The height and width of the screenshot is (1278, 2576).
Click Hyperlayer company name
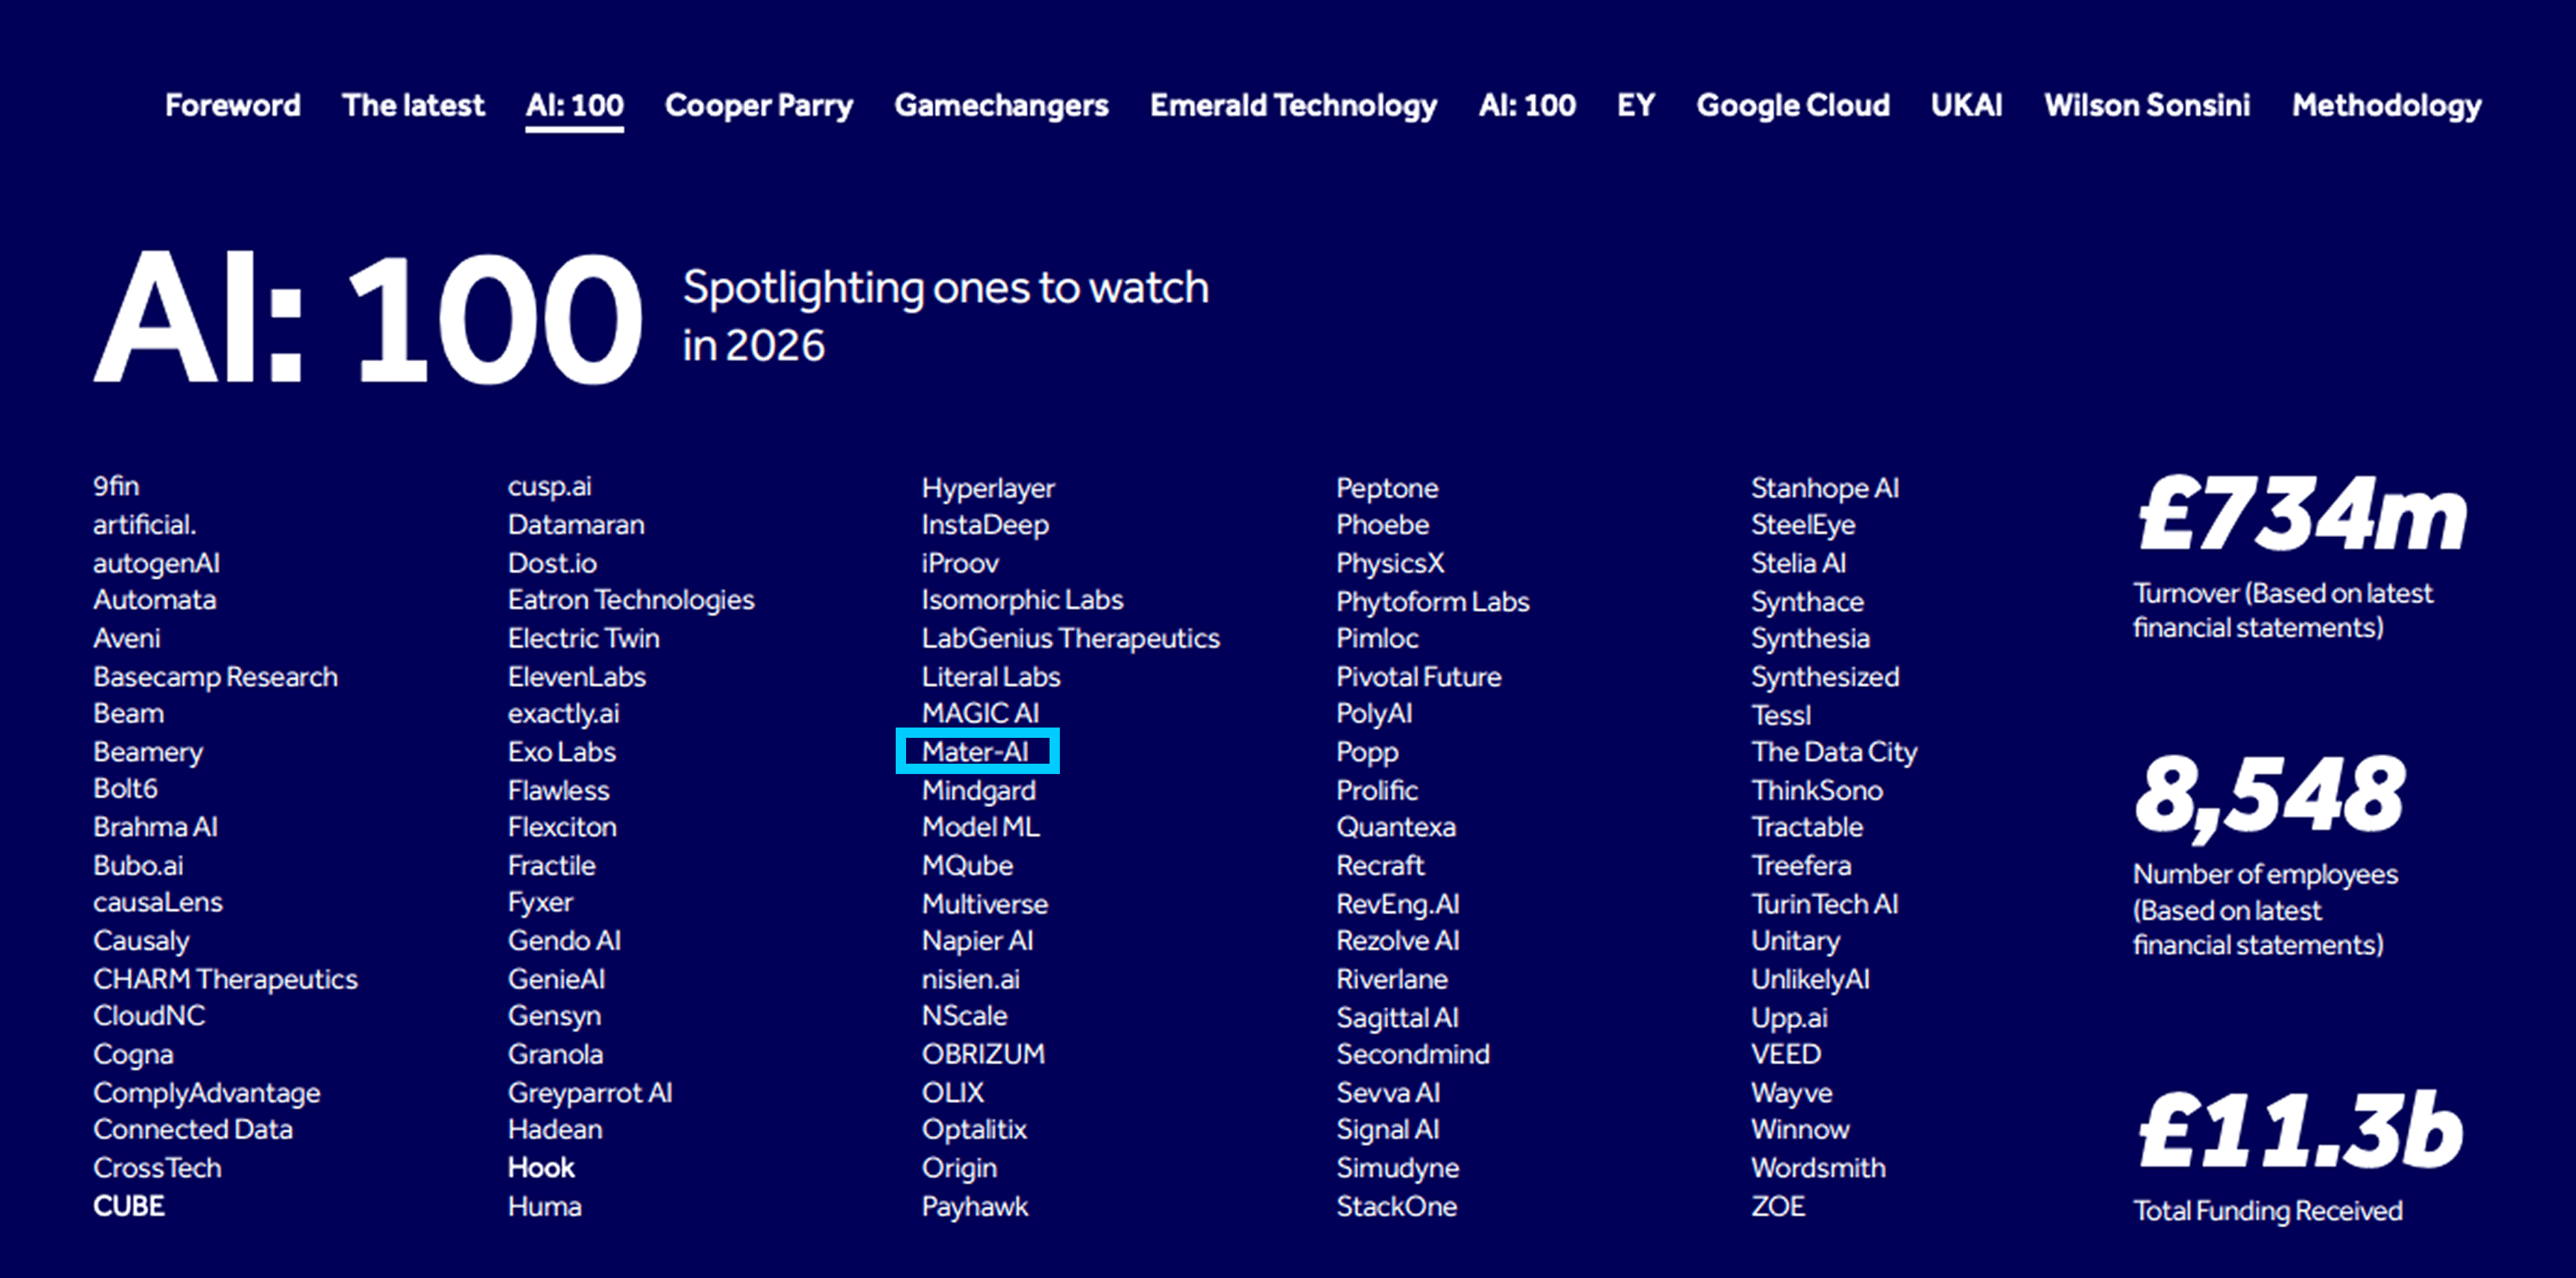click(988, 489)
